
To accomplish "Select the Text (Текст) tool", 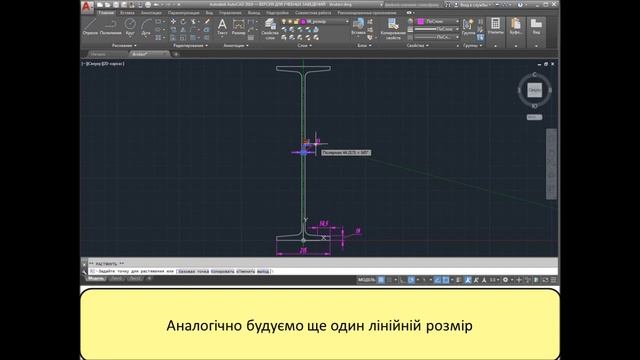I will (x=222, y=27).
